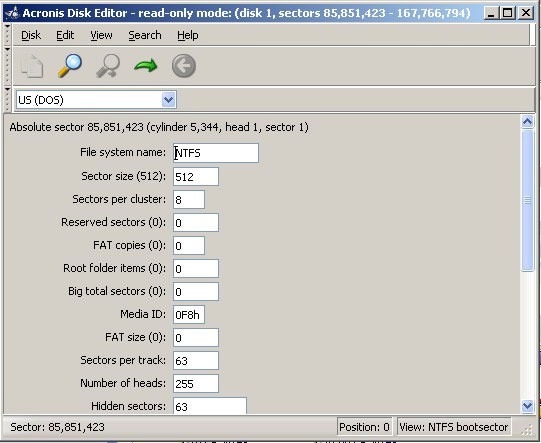
Task: Open the Edit menu
Action: pyautogui.click(x=65, y=35)
